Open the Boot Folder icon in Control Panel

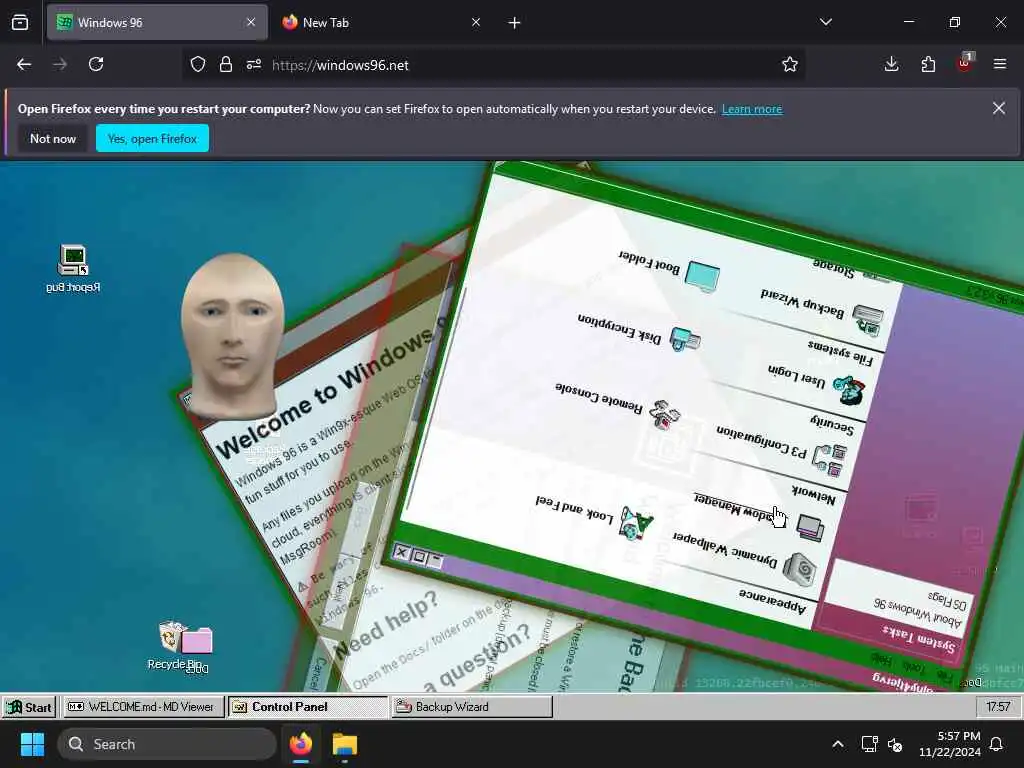click(703, 276)
